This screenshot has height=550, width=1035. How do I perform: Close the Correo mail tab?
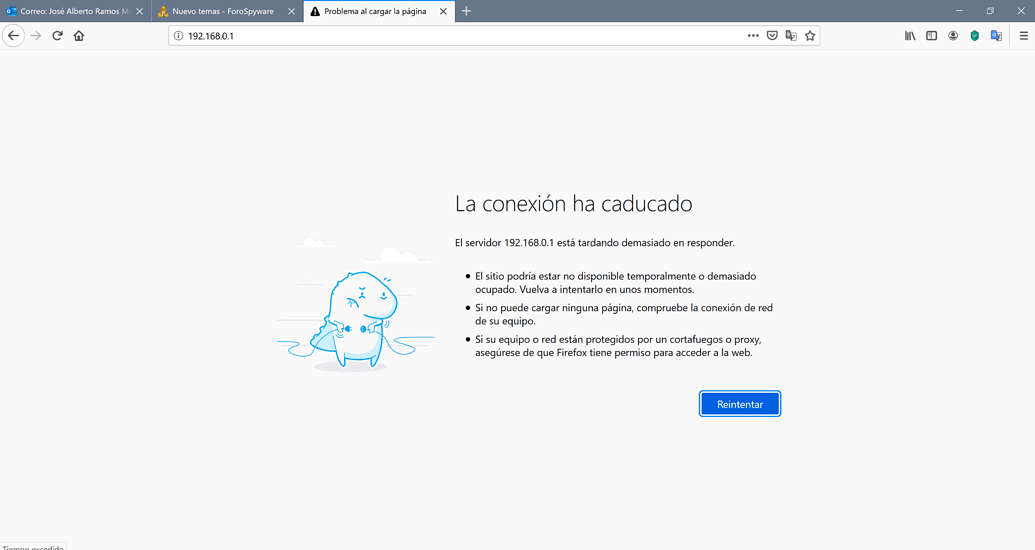139,11
